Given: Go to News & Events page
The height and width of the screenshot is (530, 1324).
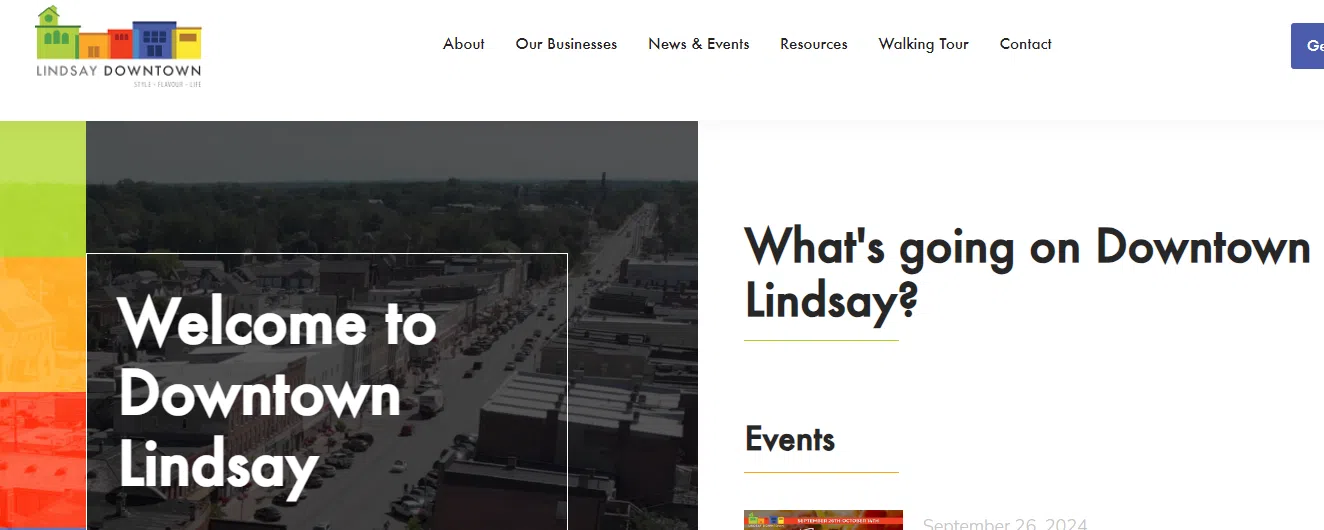Looking at the screenshot, I should 698,44.
